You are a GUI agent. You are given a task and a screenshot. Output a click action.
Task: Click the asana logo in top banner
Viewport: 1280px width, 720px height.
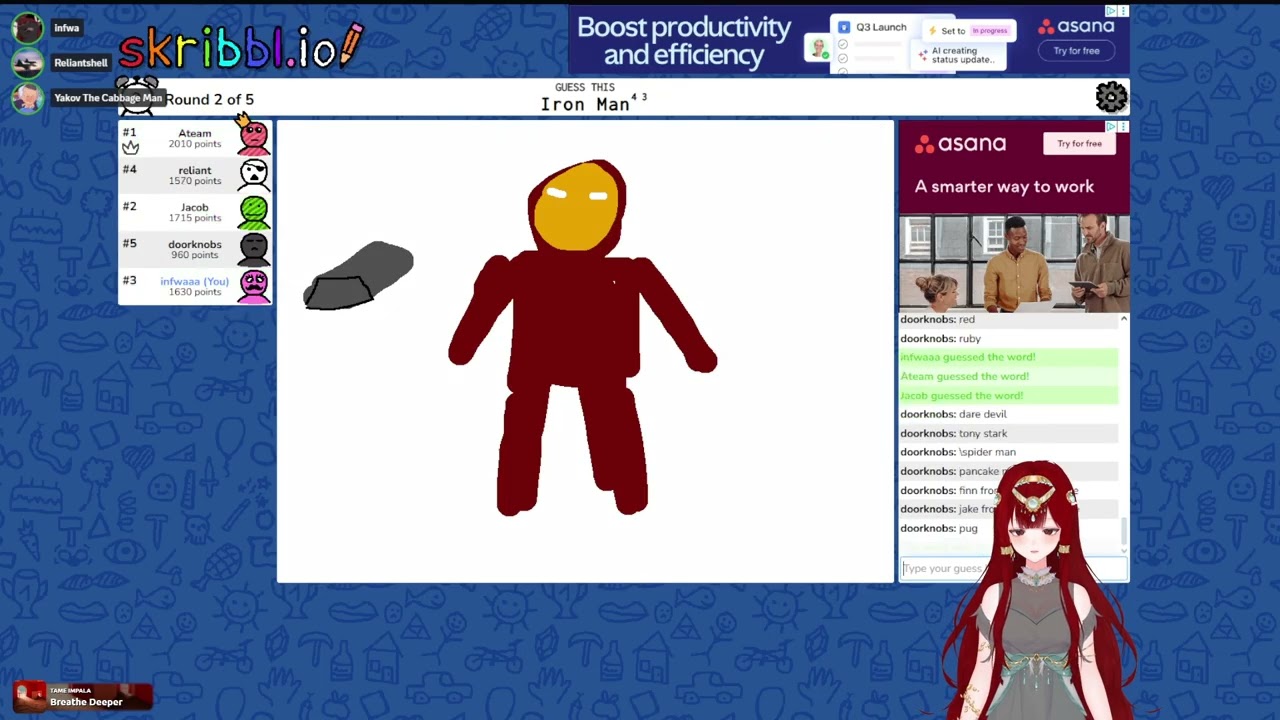[1076, 27]
